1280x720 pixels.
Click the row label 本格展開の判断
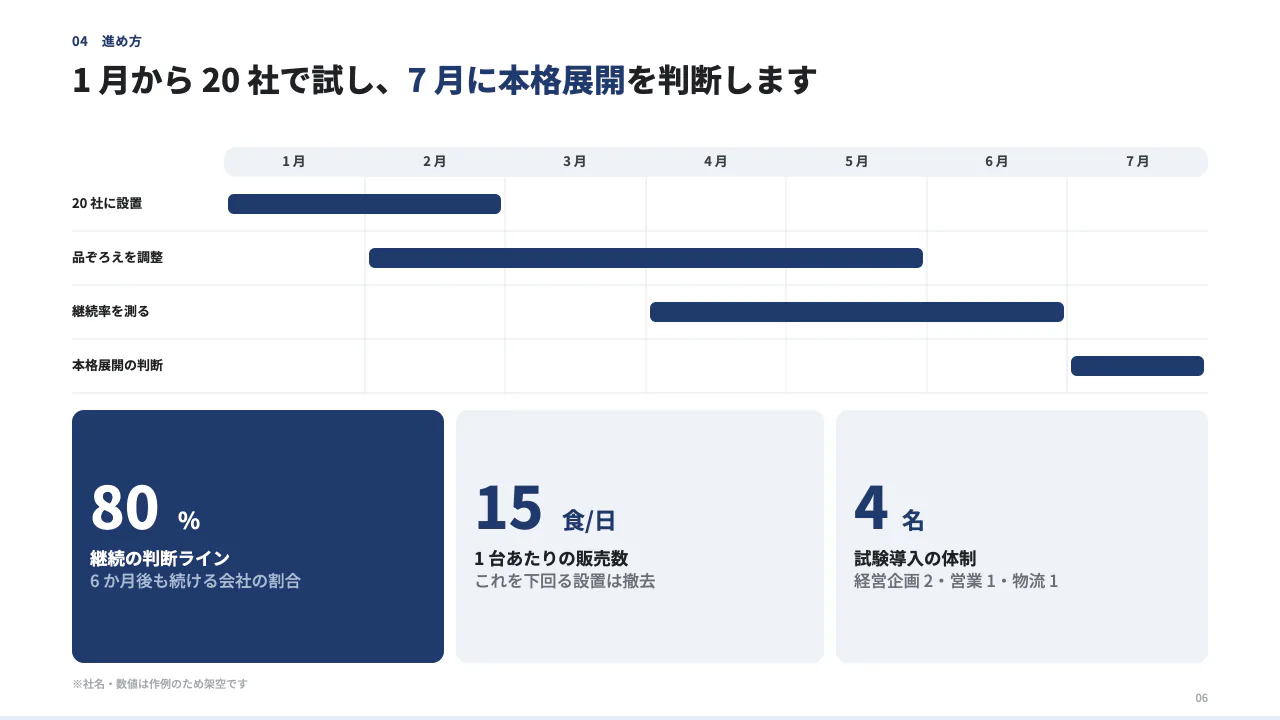(117, 365)
